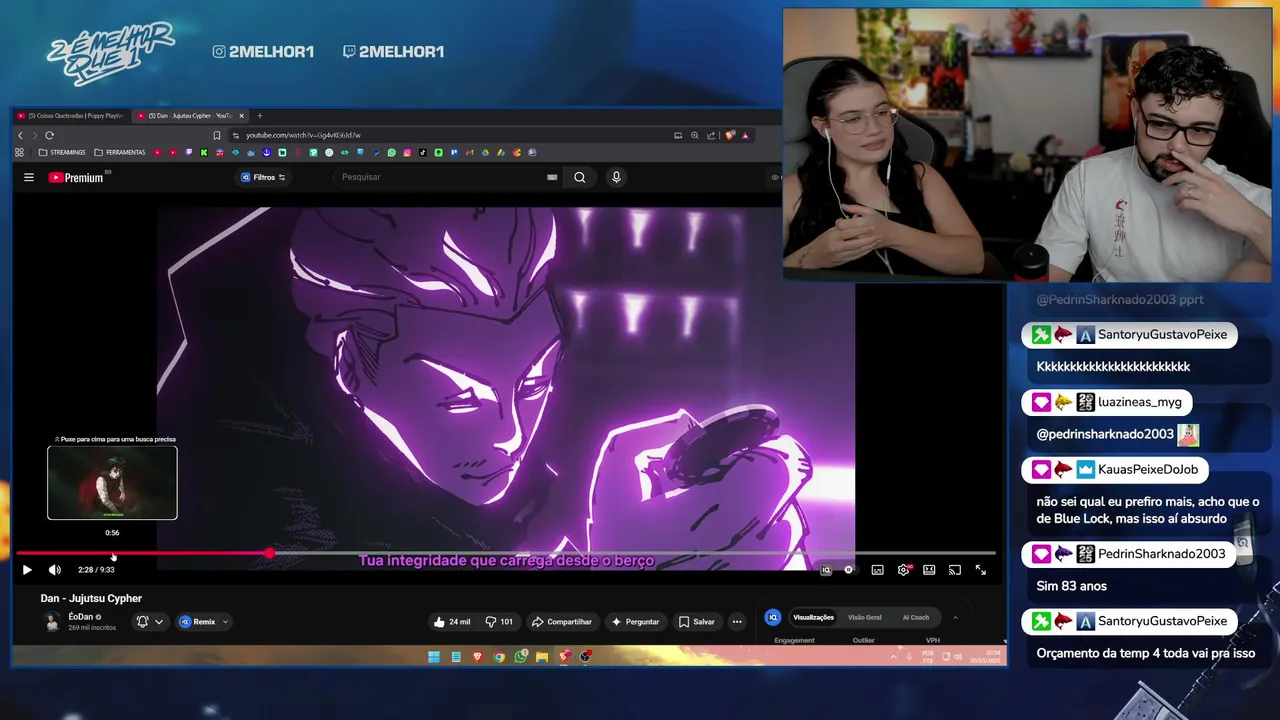The image size is (1280, 720).
Task: Open the STREAMINGS bookmark folder
Action: pyautogui.click(x=62, y=152)
